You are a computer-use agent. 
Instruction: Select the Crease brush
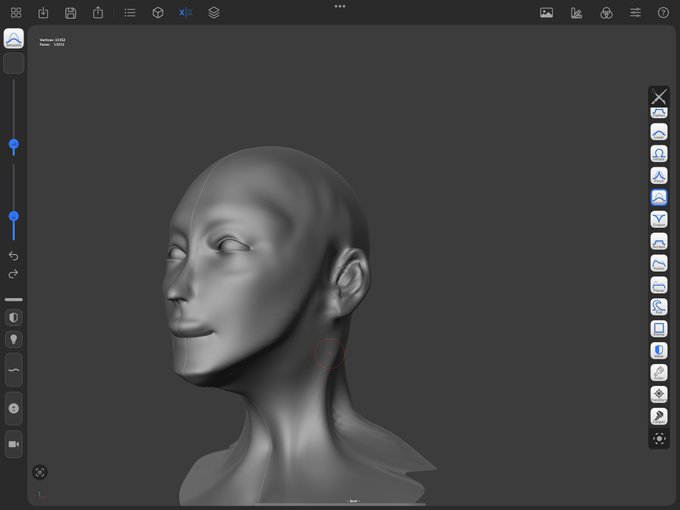click(659, 219)
